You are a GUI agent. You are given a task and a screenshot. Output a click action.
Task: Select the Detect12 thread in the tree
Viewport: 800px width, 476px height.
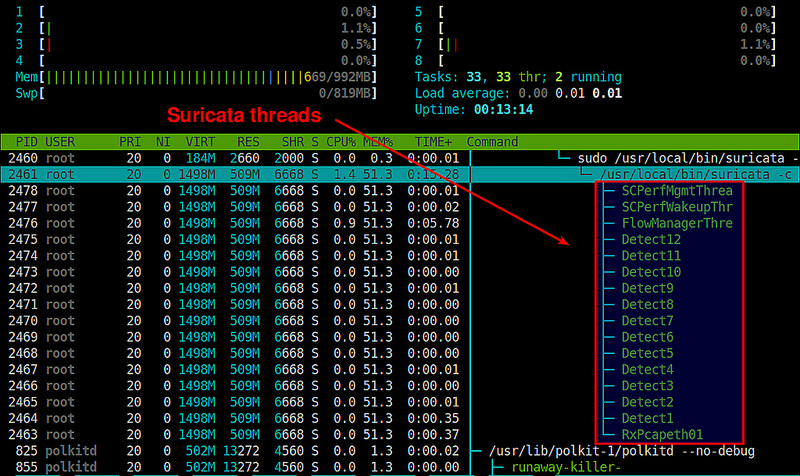point(651,239)
